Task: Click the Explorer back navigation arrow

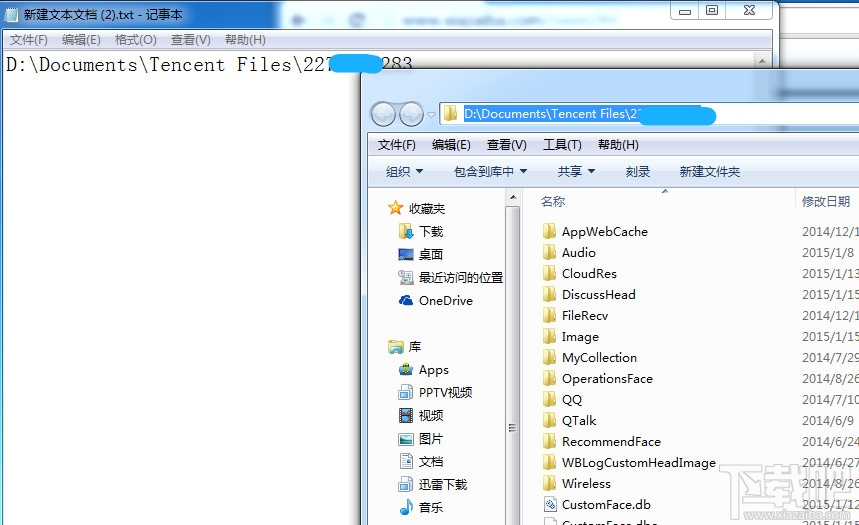Action: pos(383,114)
